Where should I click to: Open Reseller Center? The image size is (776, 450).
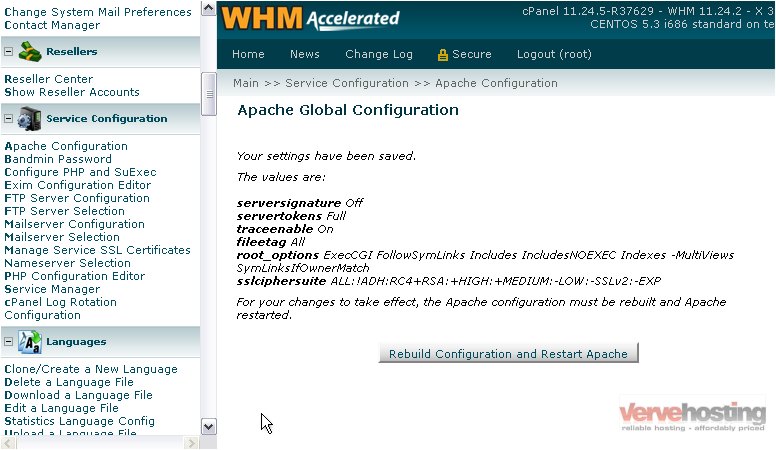pyautogui.click(x=48, y=79)
